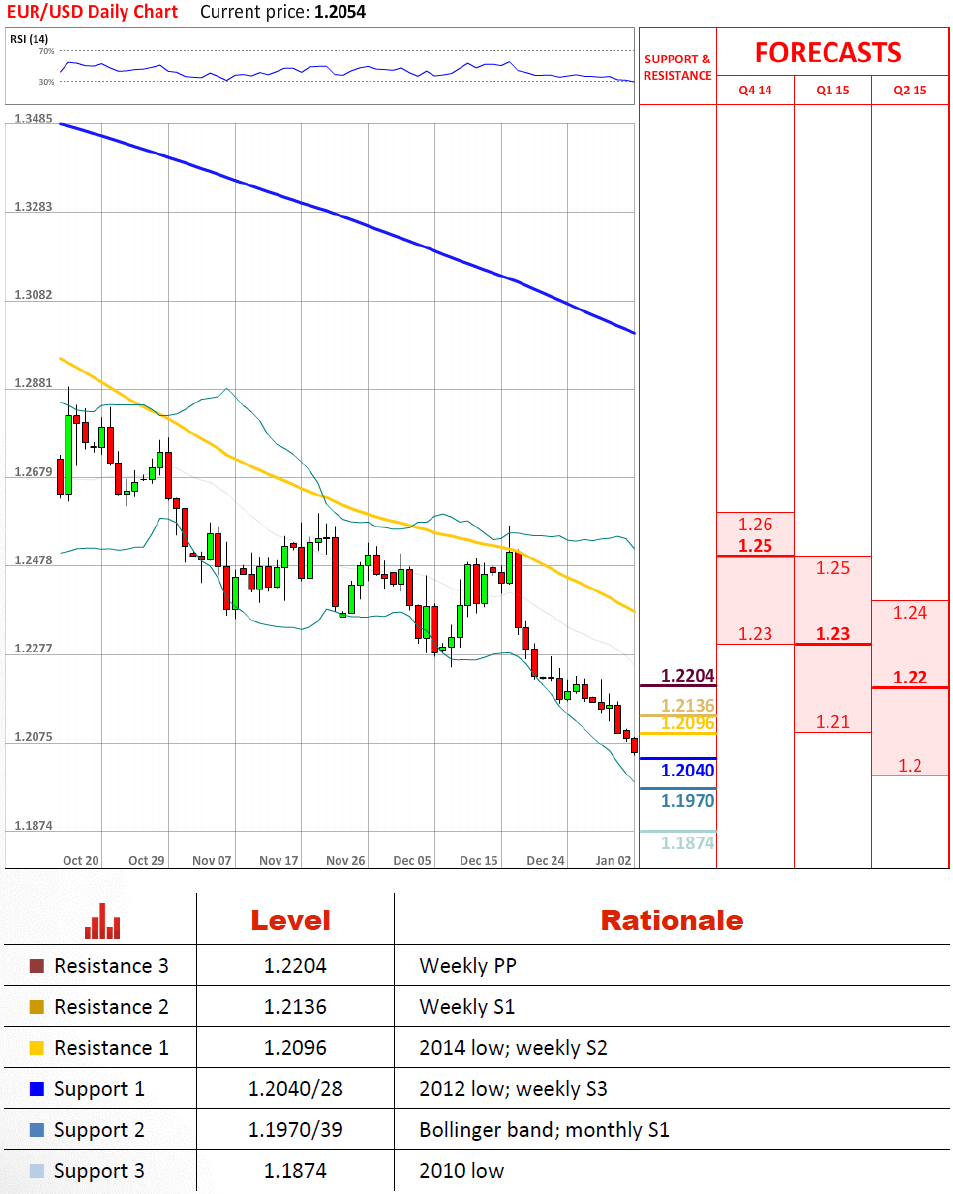The image size is (953, 1194).
Task: Click the Support 3 light blue swatch
Action: point(37,1171)
